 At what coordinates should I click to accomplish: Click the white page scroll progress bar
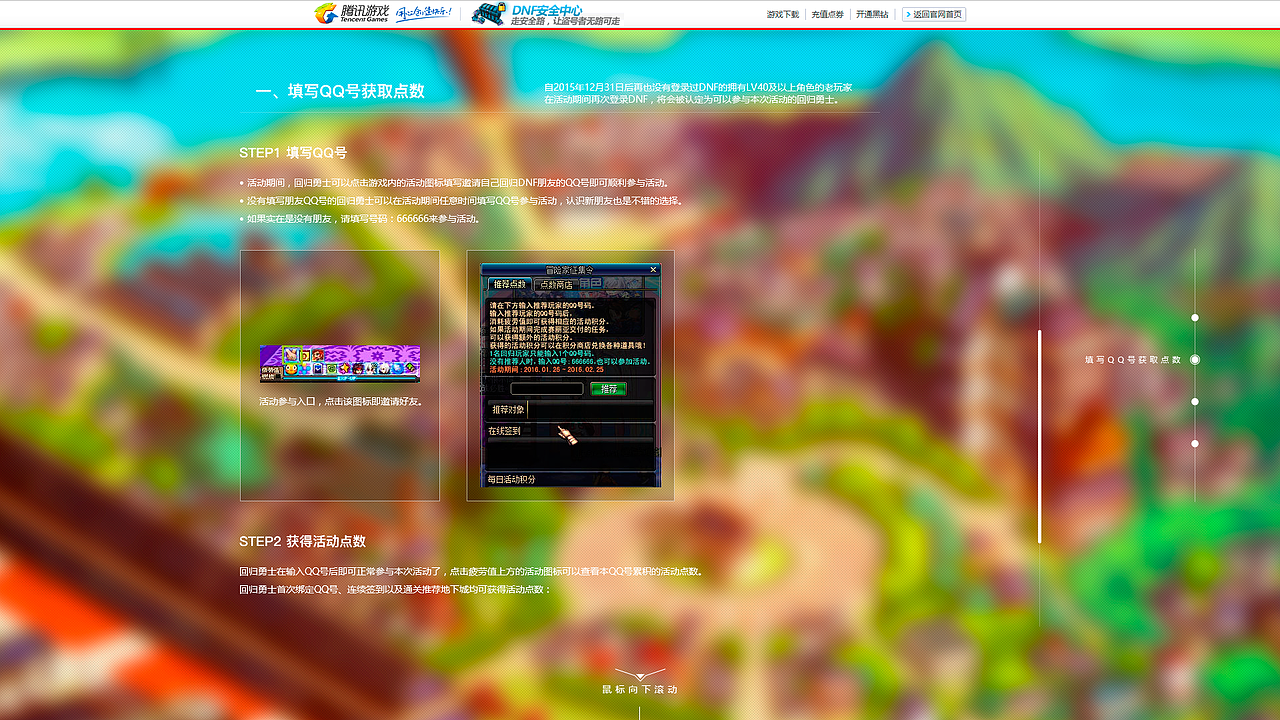[x=1040, y=436]
